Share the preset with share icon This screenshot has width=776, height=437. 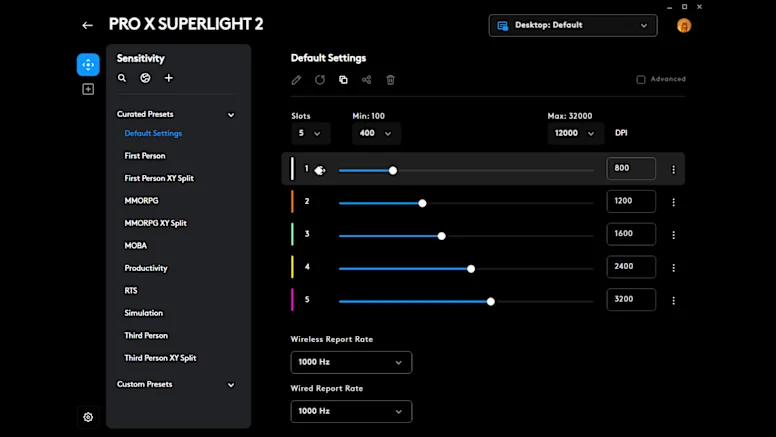[x=366, y=80]
